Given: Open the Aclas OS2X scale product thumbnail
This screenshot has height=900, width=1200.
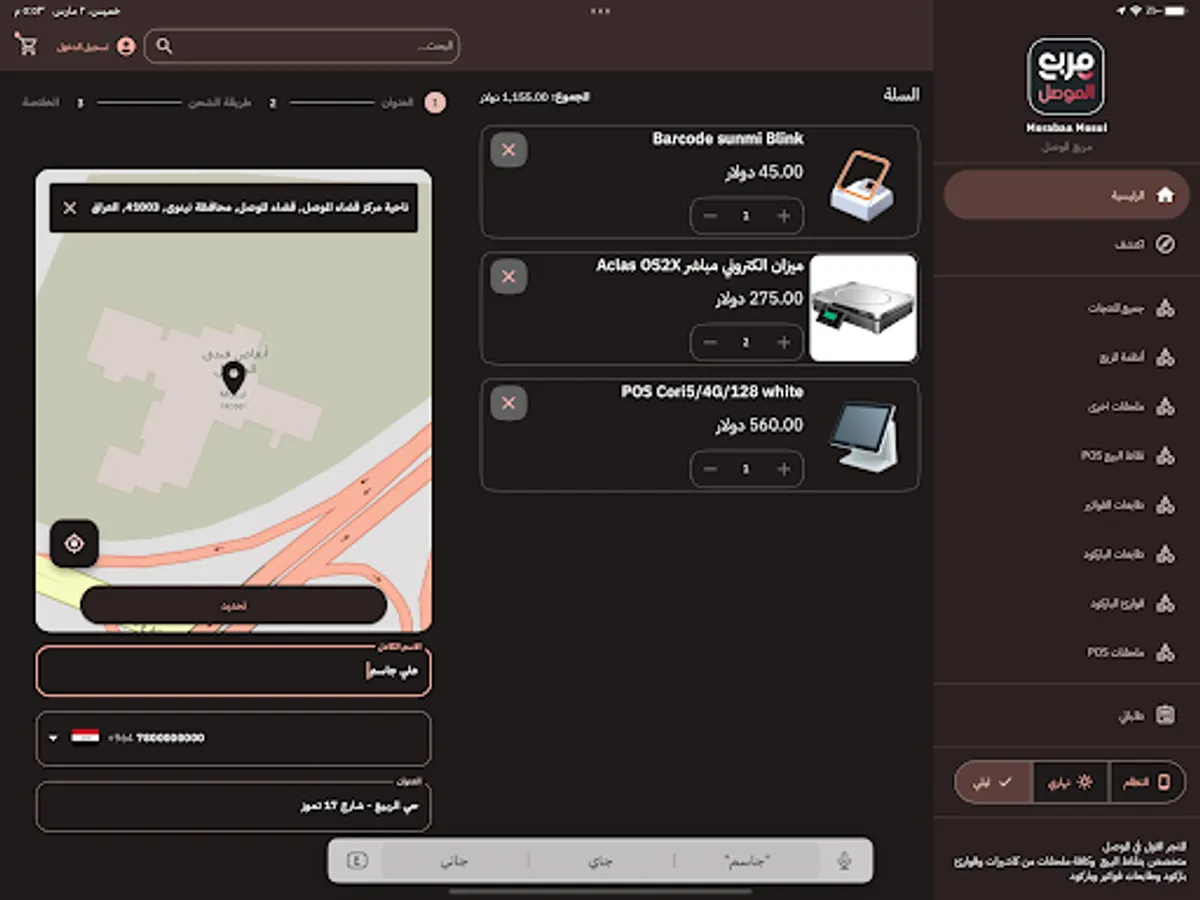Looking at the screenshot, I should (x=863, y=308).
